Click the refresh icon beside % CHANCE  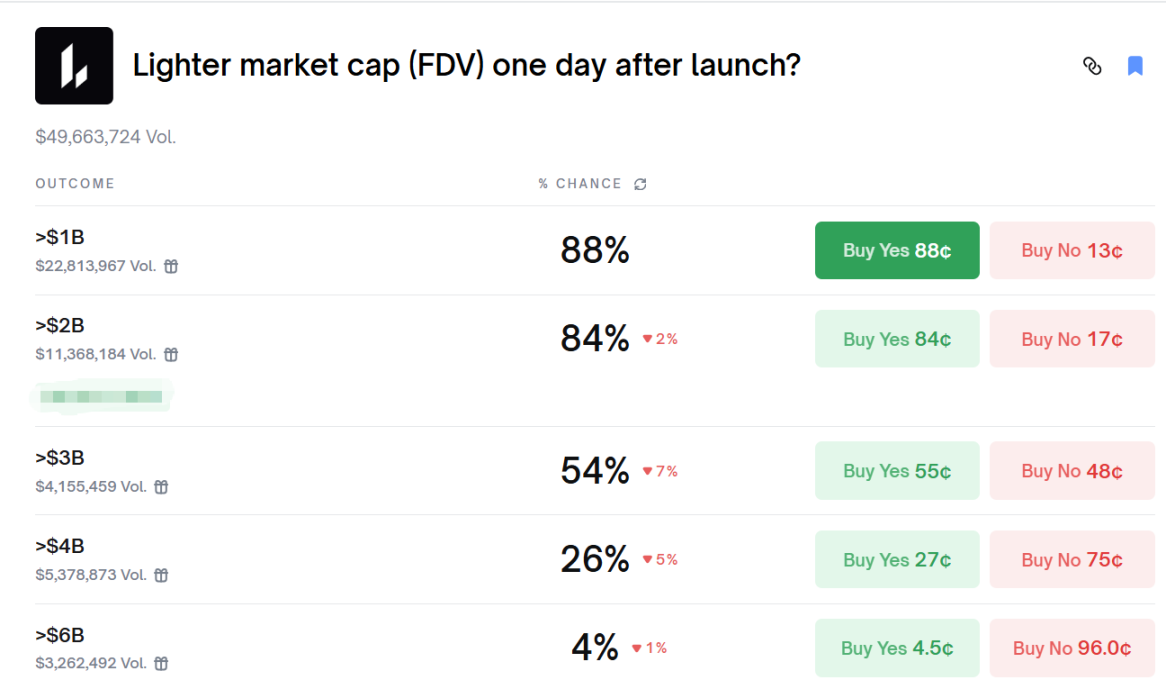pos(641,184)
